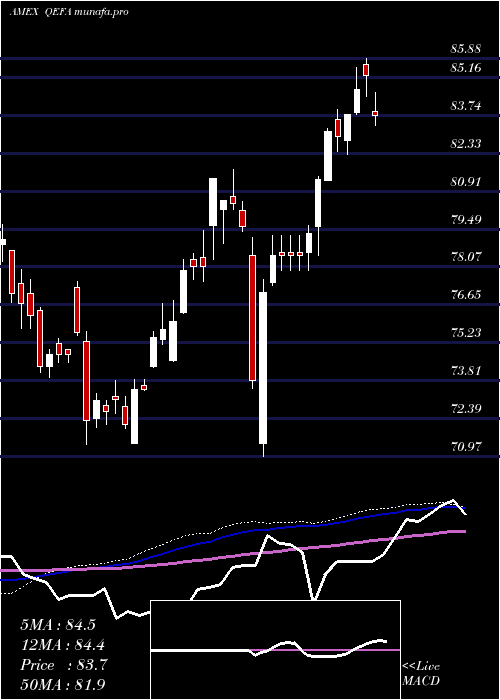Click the last small red candle near 83.74
Viewport: 500px width, 700px height.
click(x=375, y=113)
